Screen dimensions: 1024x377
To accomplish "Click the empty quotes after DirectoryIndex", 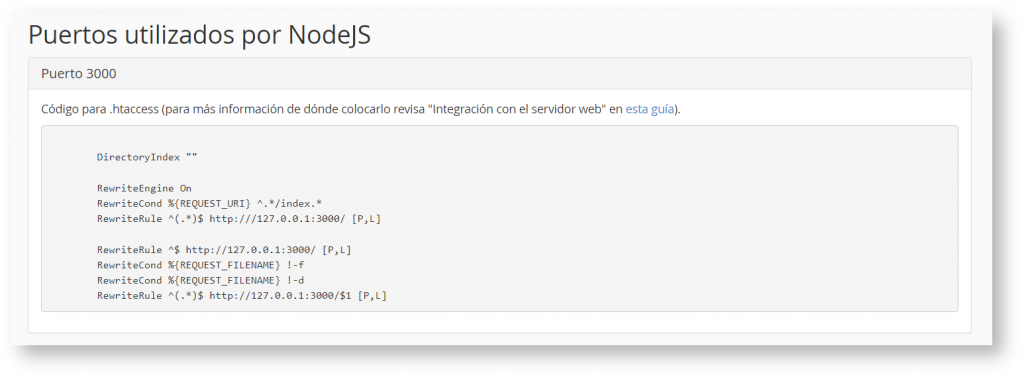I will pyautogui.click(x=191, y=157).
